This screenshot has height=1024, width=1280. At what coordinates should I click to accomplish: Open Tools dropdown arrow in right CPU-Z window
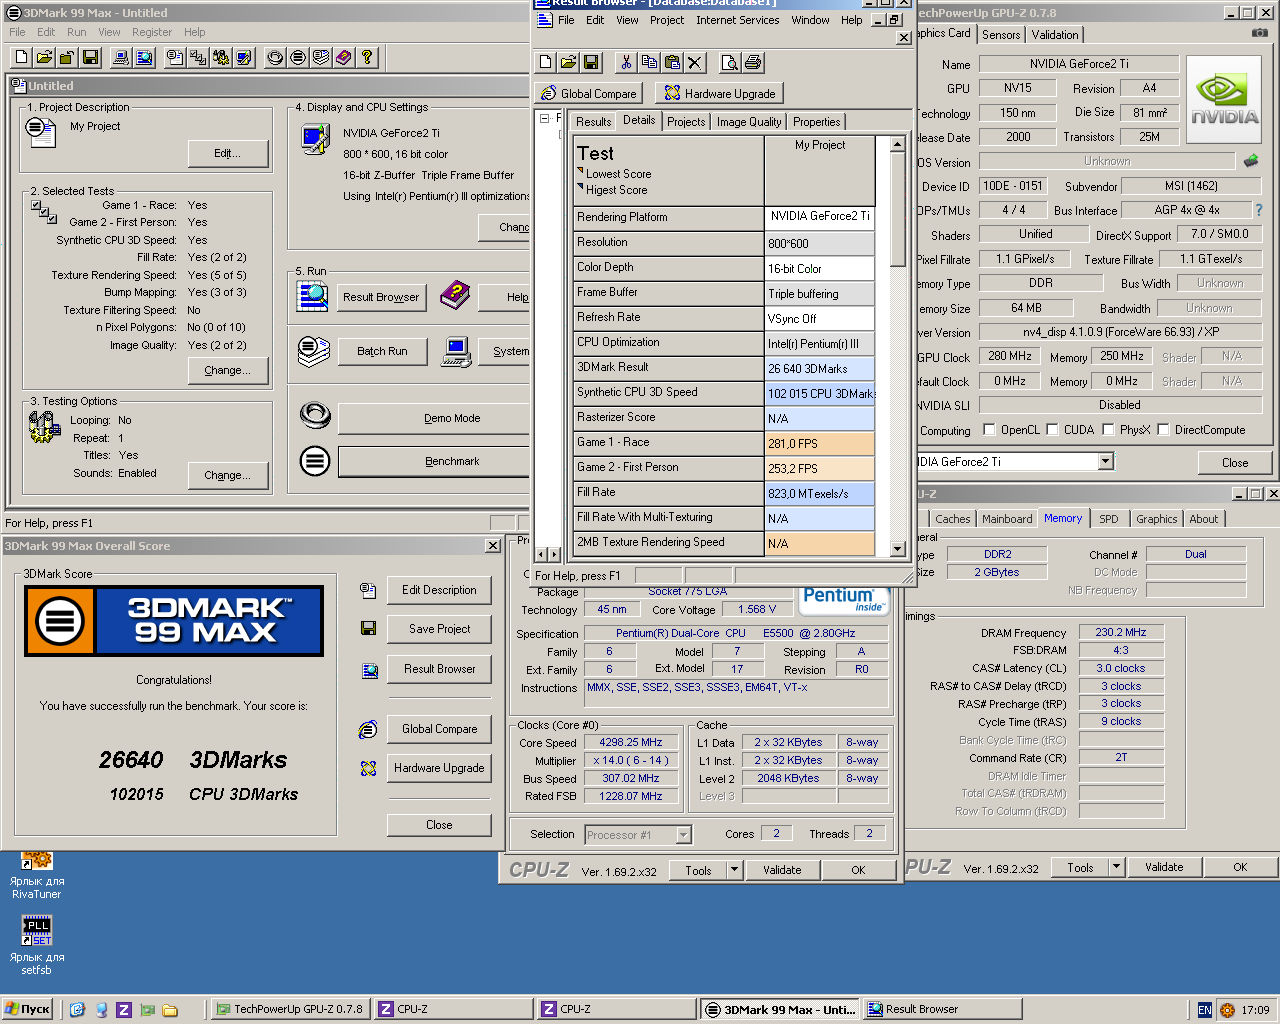coord(1116,867)
